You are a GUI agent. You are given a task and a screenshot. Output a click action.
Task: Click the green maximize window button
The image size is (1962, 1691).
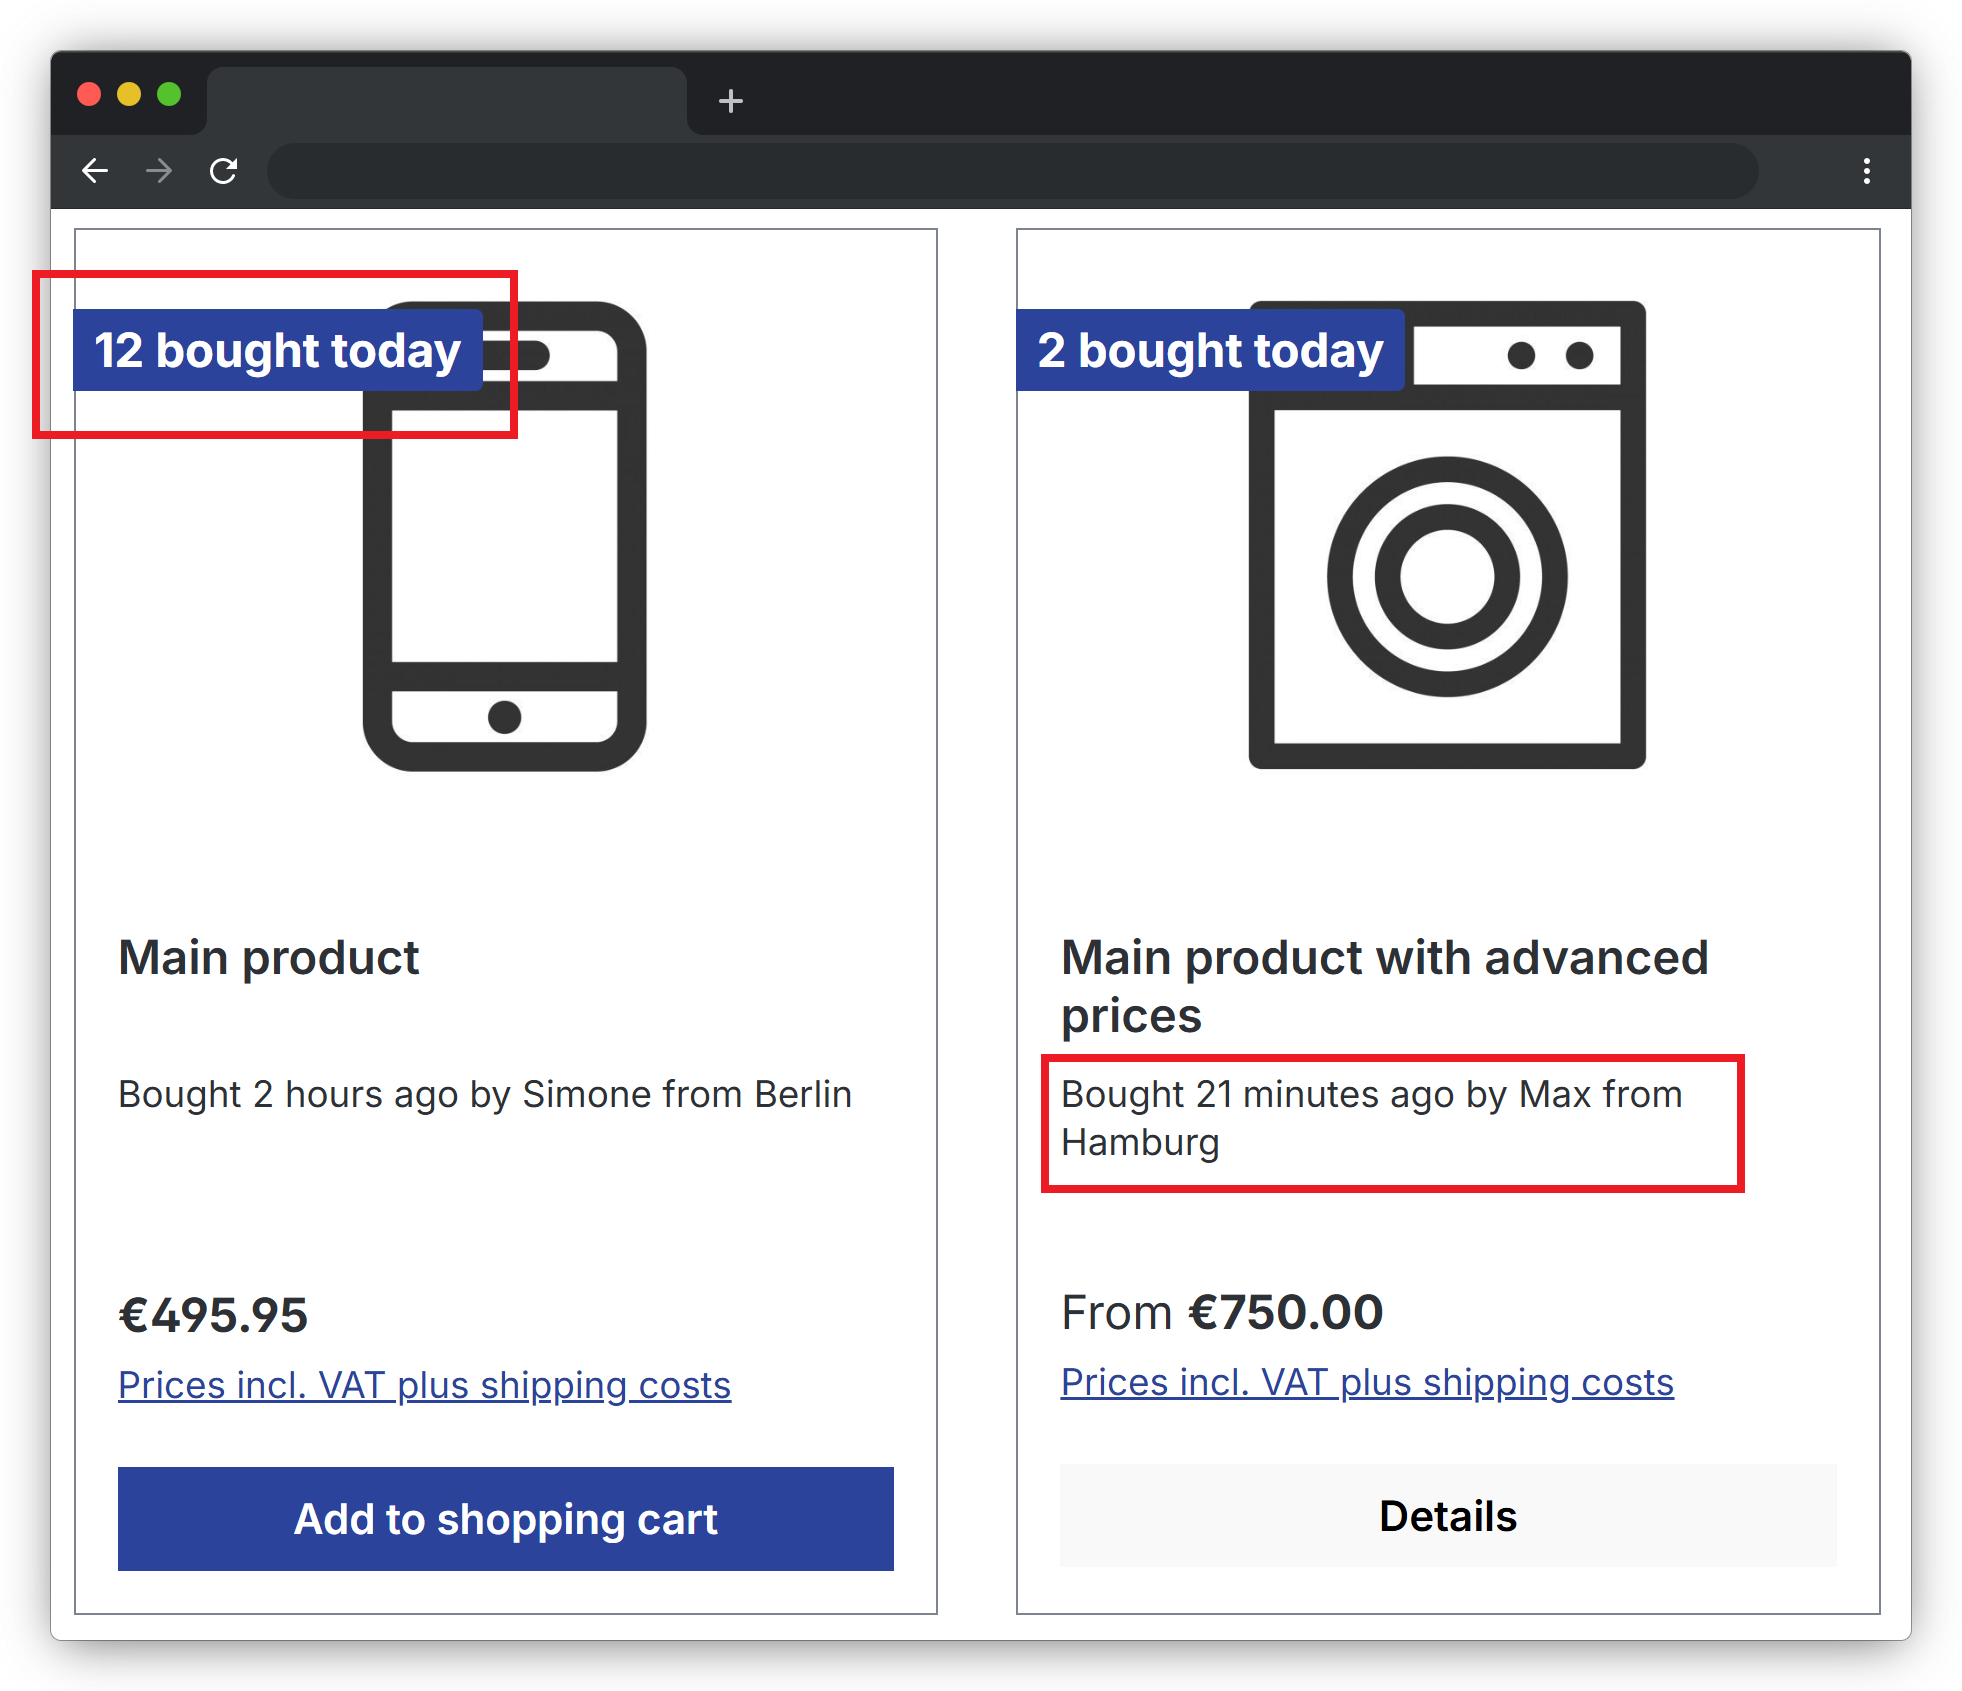click(x=169, y=94)
